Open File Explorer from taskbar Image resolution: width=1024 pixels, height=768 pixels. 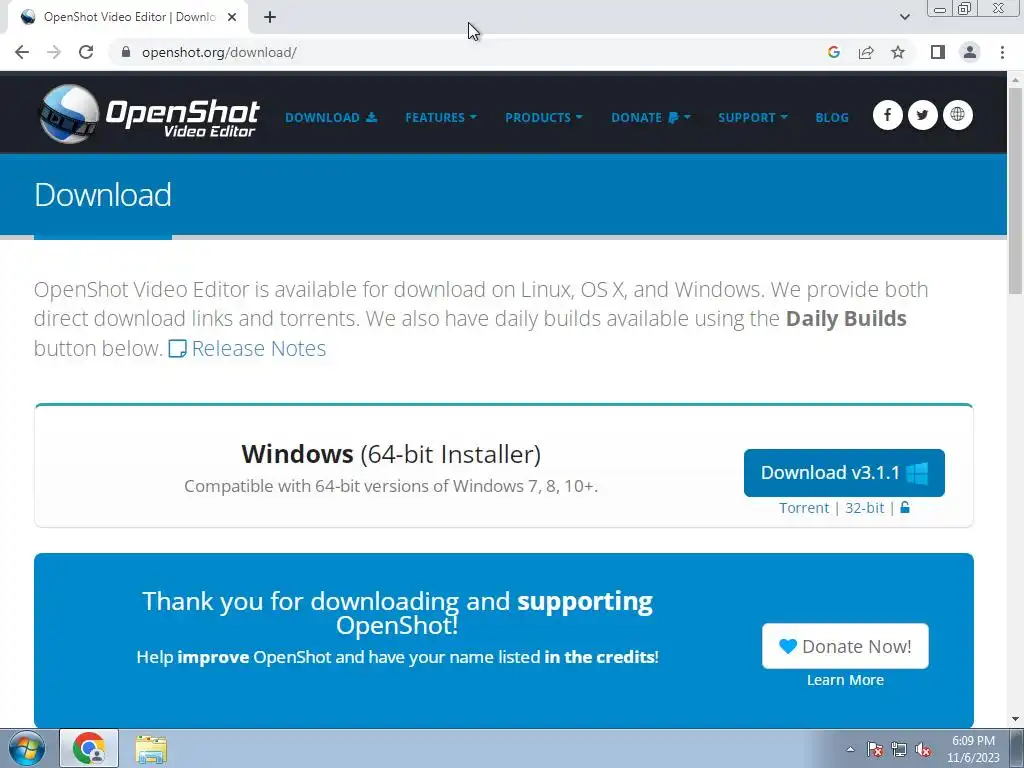point(151,748)
